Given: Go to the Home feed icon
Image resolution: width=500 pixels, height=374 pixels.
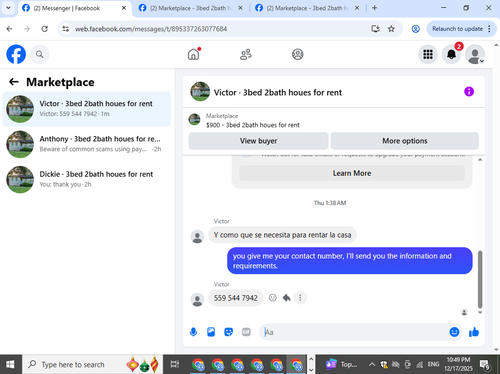Looking at the screenshot, I should point(194,54).
